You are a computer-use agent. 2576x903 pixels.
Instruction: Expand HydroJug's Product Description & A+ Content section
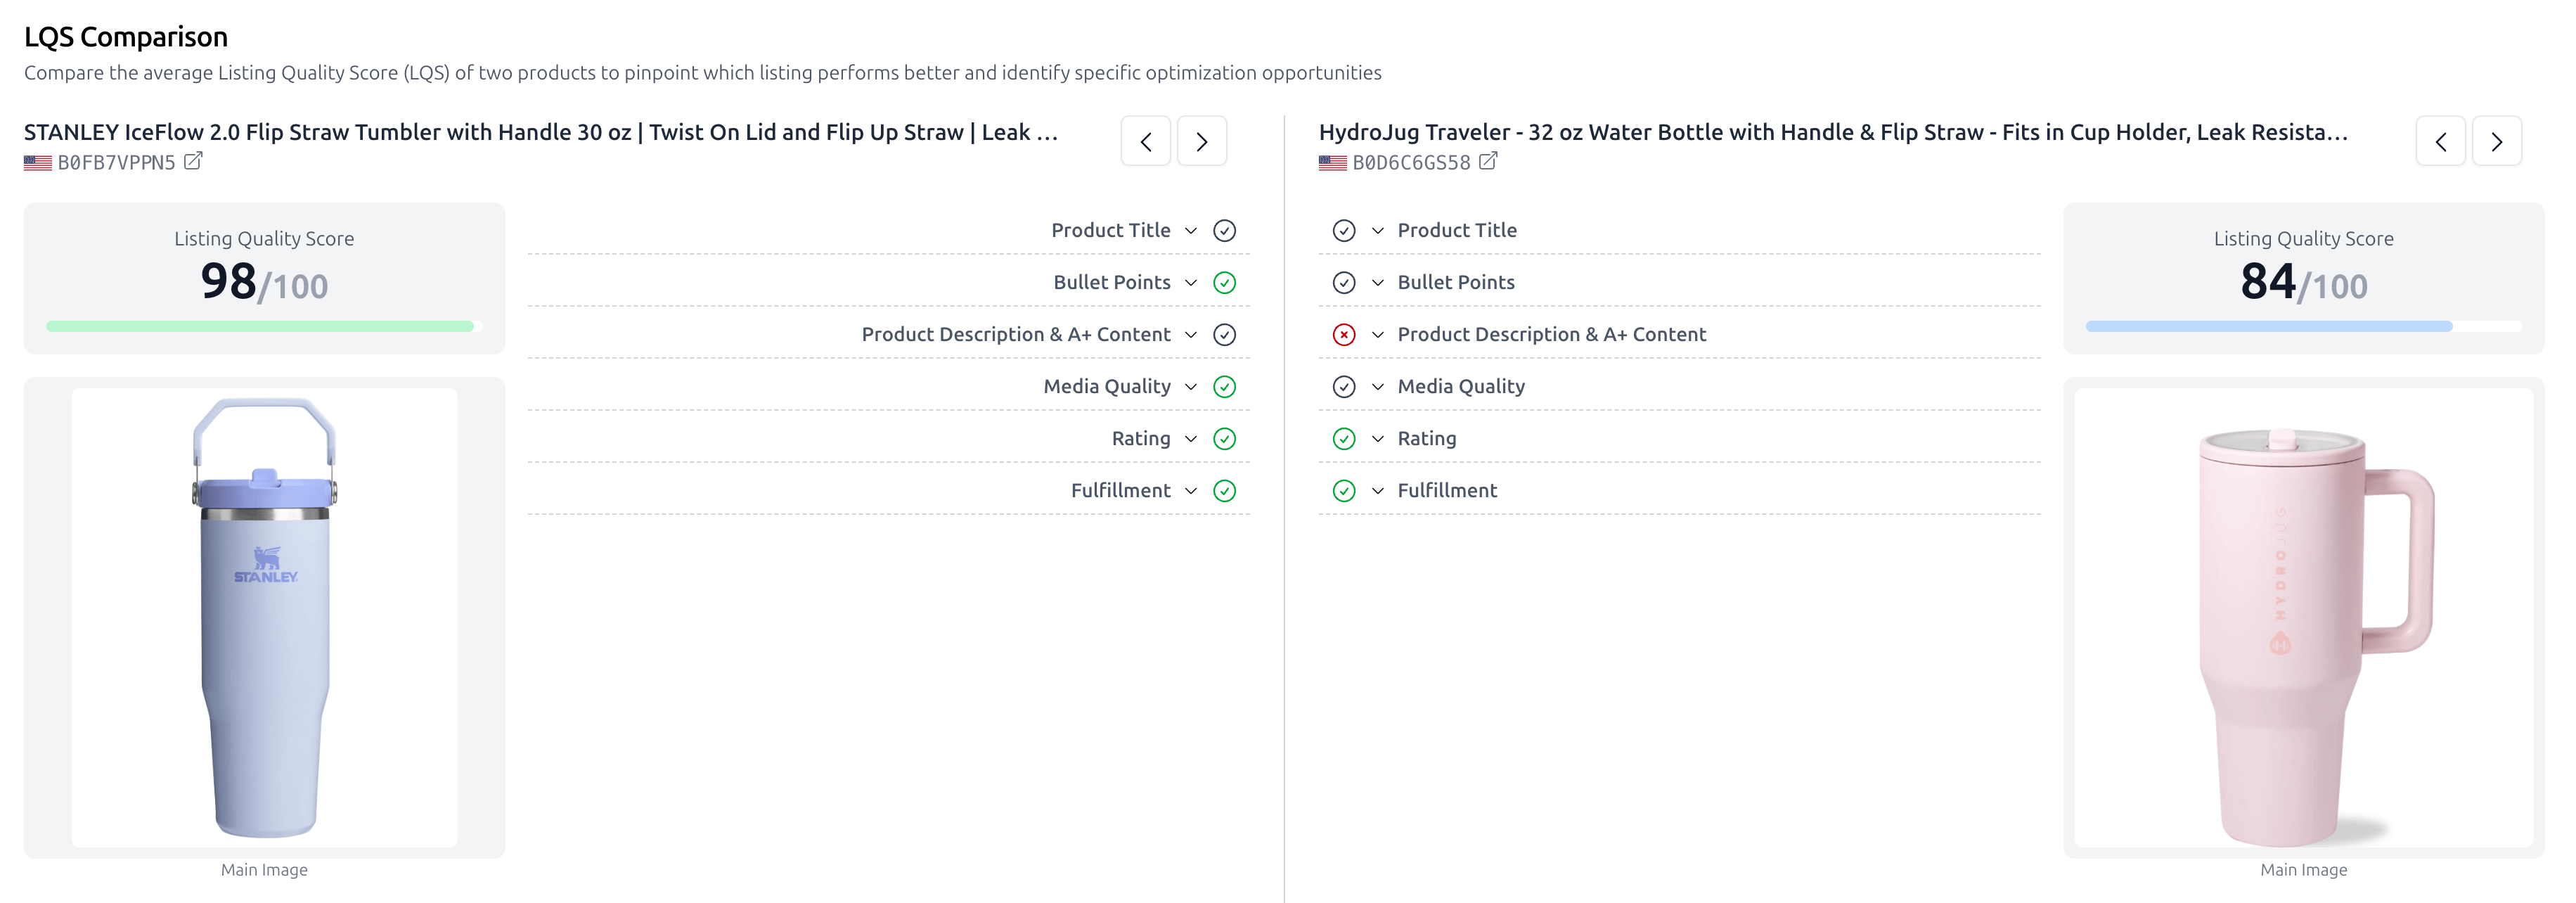point(1379,334)
